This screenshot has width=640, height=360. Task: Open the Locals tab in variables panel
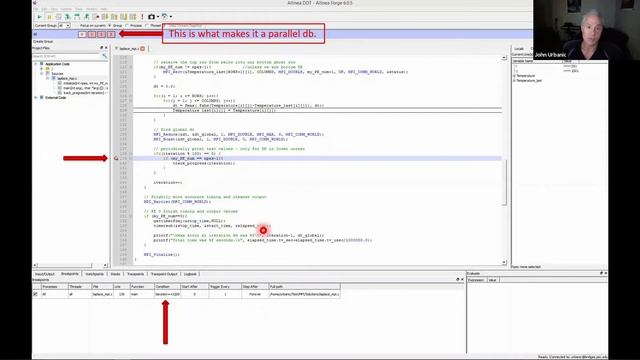pos(519,49)
